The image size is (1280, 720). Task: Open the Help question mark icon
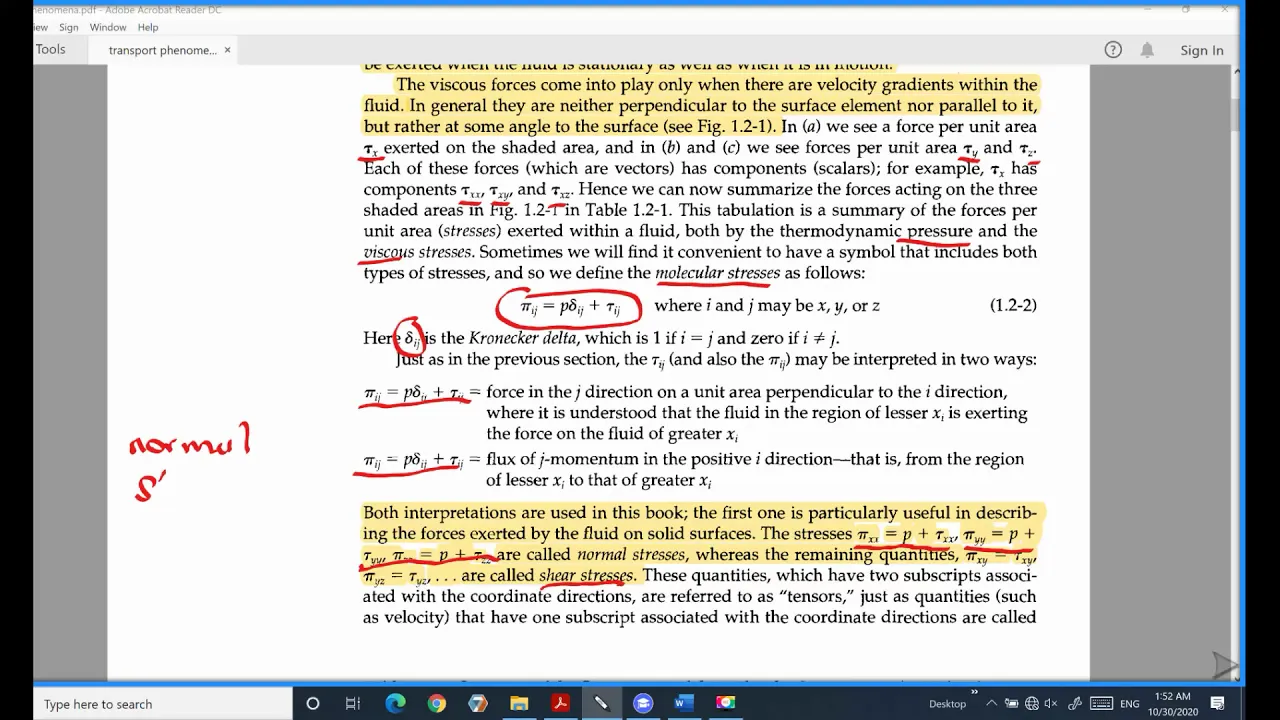pyautogui.click(x=1113, y=50)
